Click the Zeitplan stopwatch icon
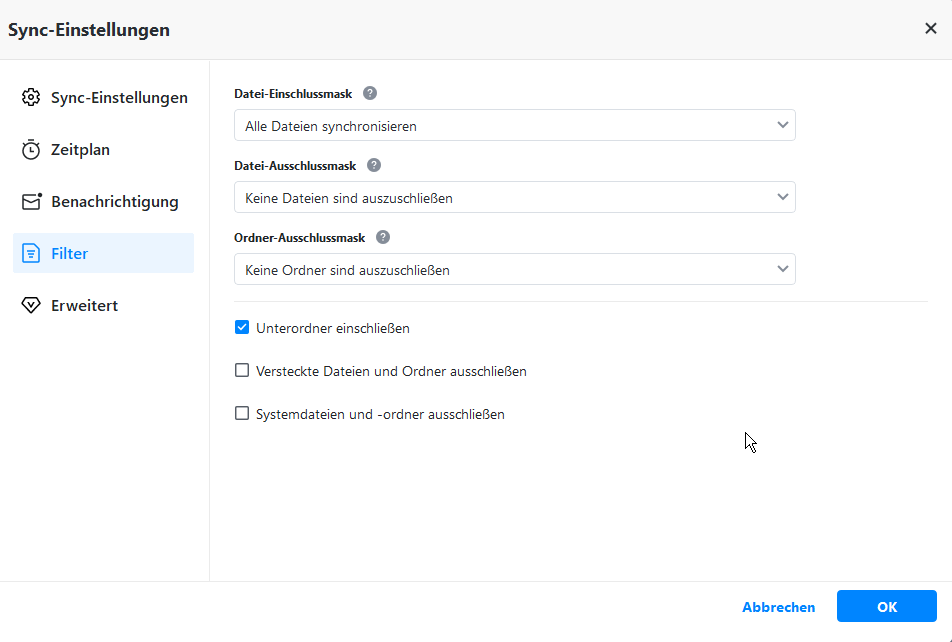952x642 pixels. pyautogui.click(x=31, y=150)
